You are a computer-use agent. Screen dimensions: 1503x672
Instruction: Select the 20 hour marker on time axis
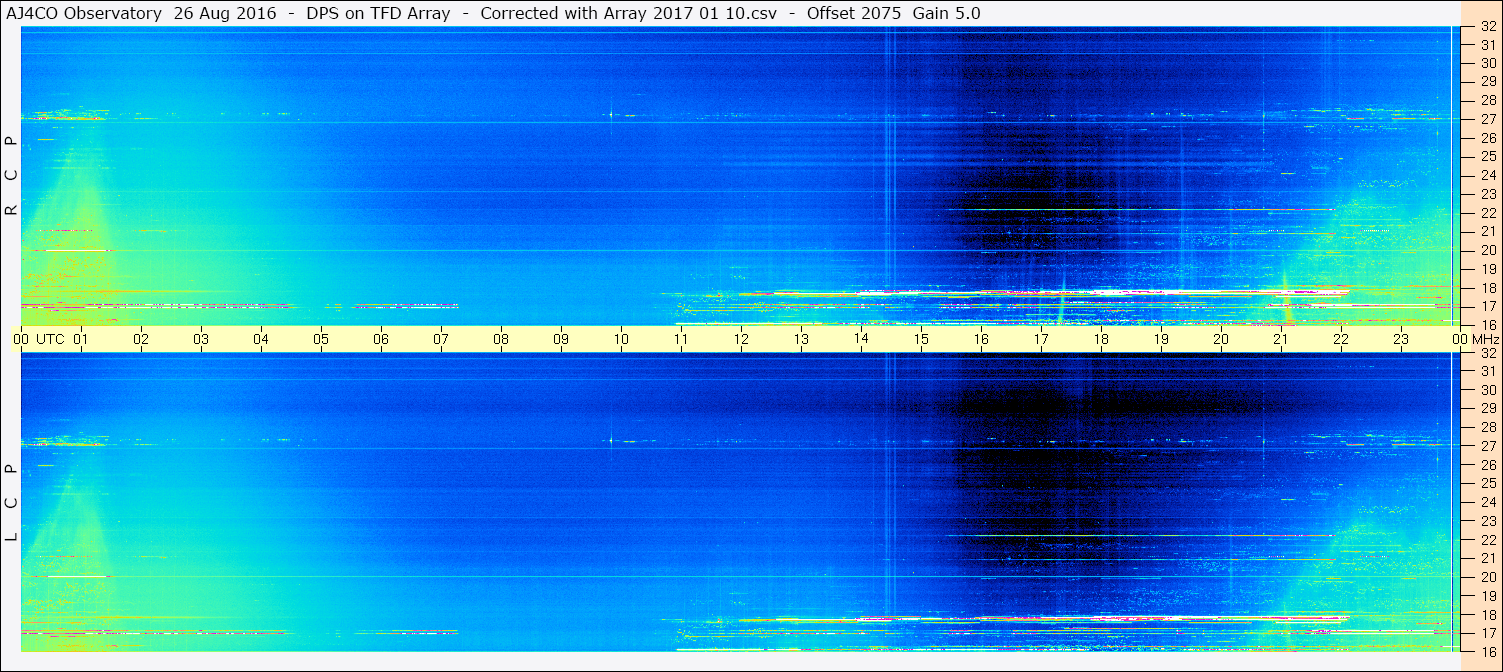pos(1221,339)
